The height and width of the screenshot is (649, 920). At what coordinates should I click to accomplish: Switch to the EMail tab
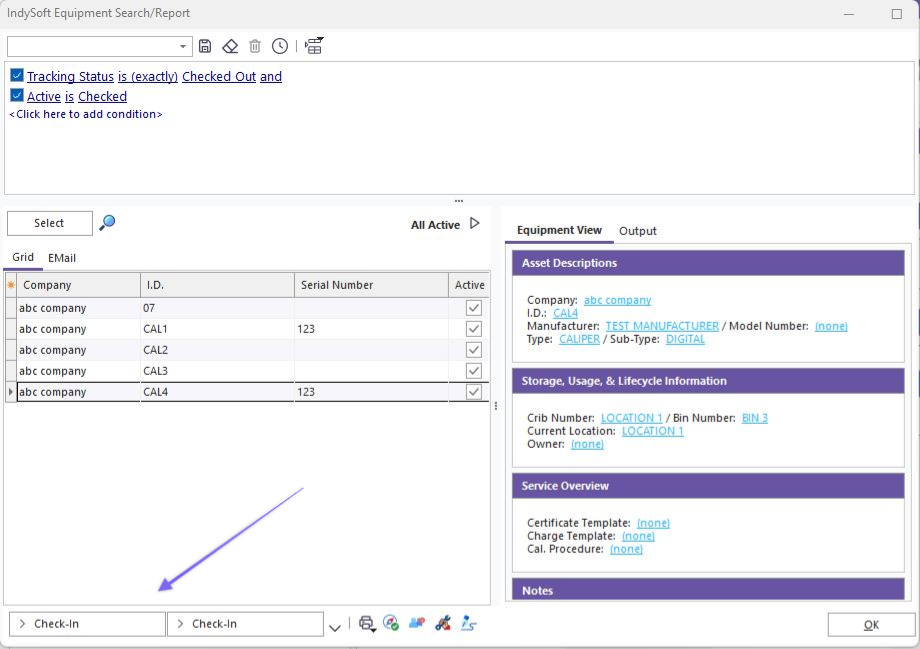coord(62,258)
